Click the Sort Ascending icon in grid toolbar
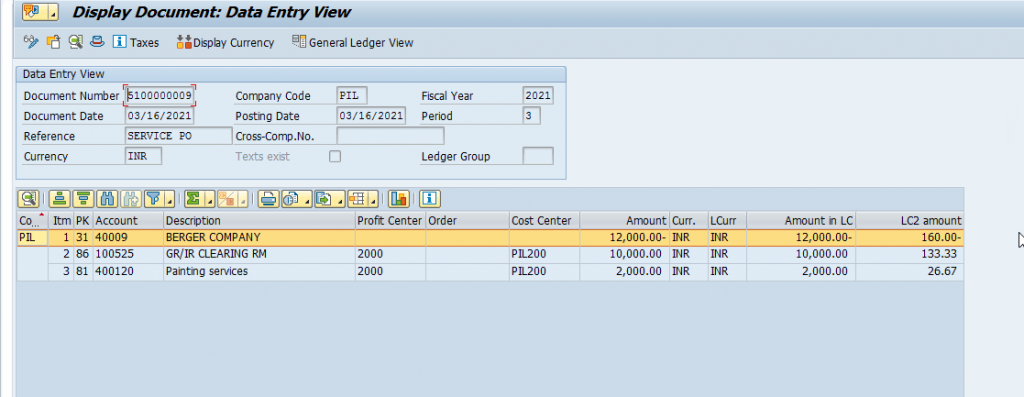This screenshot has height=397, width=1024. pos(60,198)
